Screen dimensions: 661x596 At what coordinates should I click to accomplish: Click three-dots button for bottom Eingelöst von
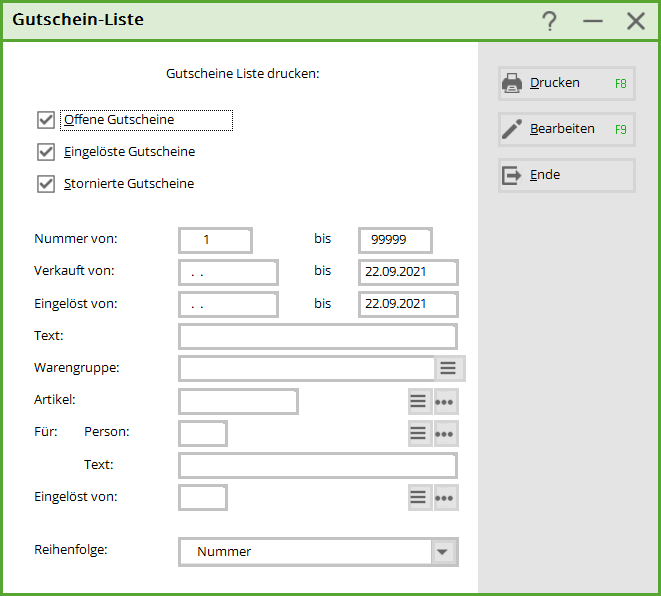(x=445, y=497)
